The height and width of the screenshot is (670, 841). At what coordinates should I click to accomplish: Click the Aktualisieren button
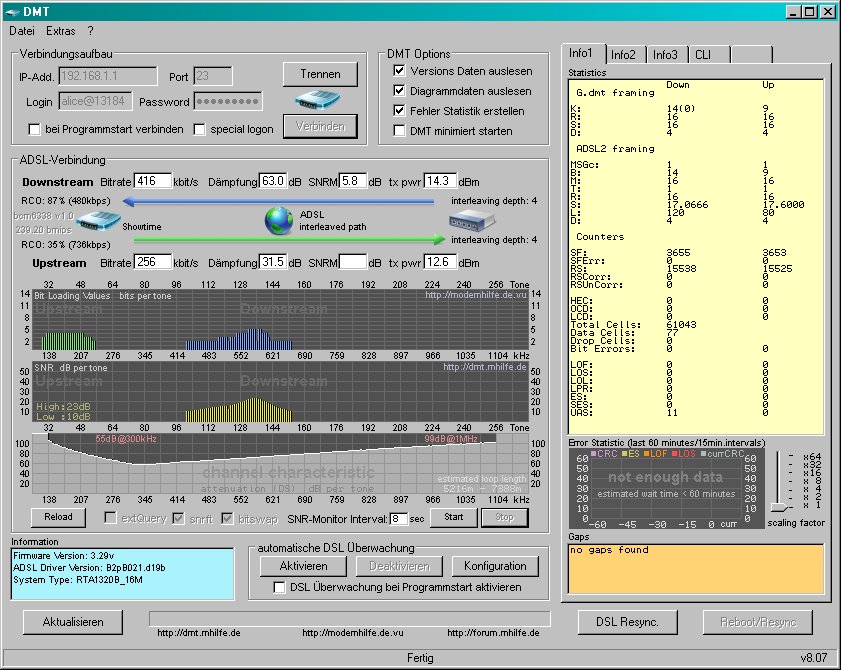73,622
